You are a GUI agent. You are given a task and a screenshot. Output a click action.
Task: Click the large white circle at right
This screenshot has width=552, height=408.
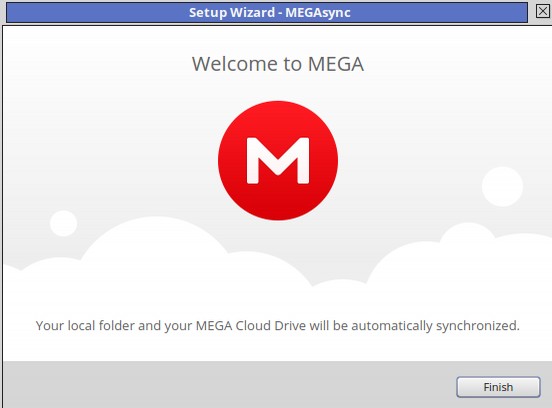coord(502,187)
